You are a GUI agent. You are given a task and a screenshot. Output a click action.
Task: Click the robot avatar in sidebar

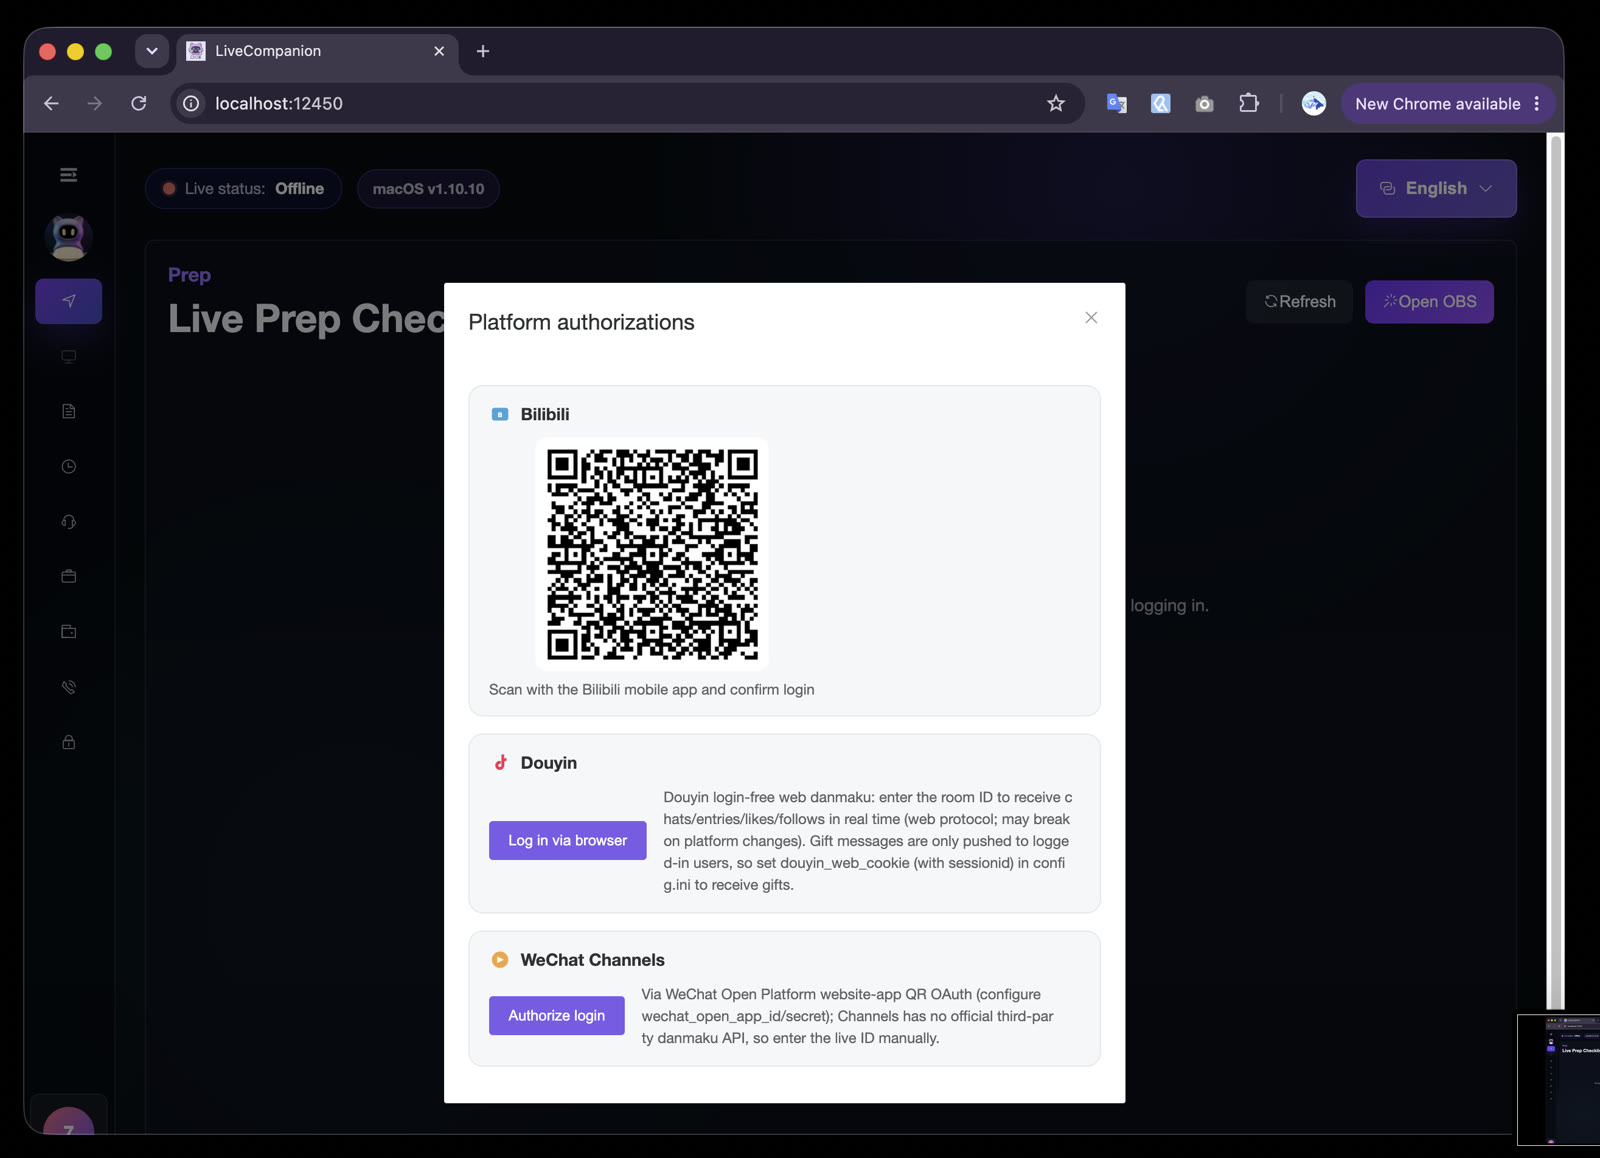click(x=68, y=238)
